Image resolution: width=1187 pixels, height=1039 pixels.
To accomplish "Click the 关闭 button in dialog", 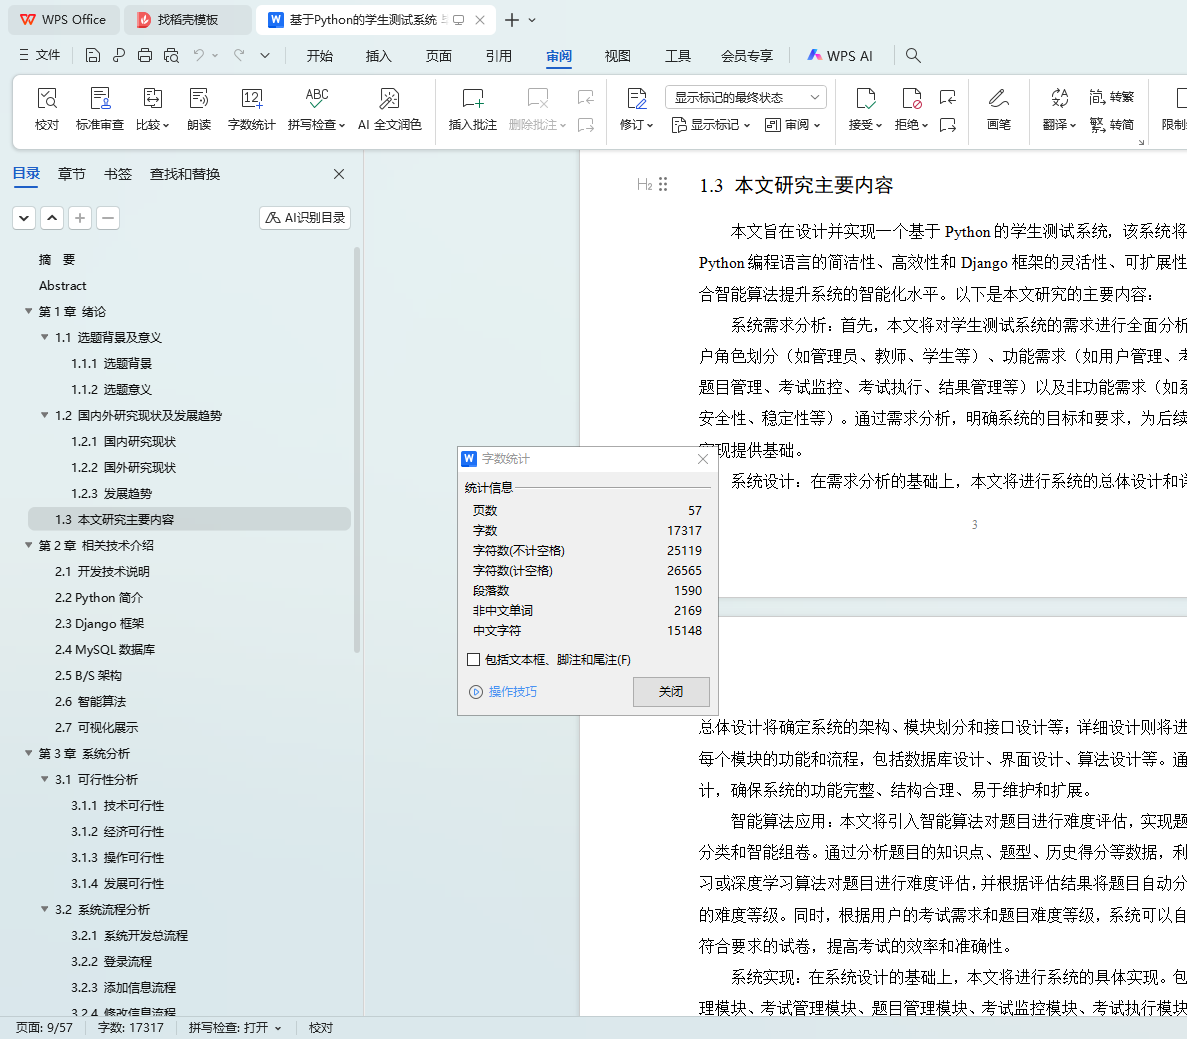I will click(x=671, y=691).
